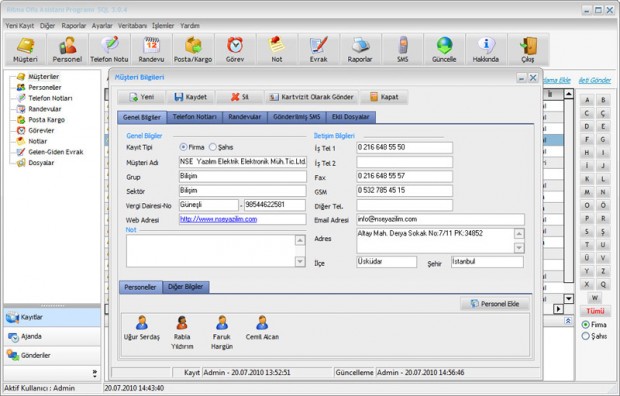The image size is (620, 396).
Task: Open the Kayıtlar navigation pane
Action: click(x=52, y=317)
